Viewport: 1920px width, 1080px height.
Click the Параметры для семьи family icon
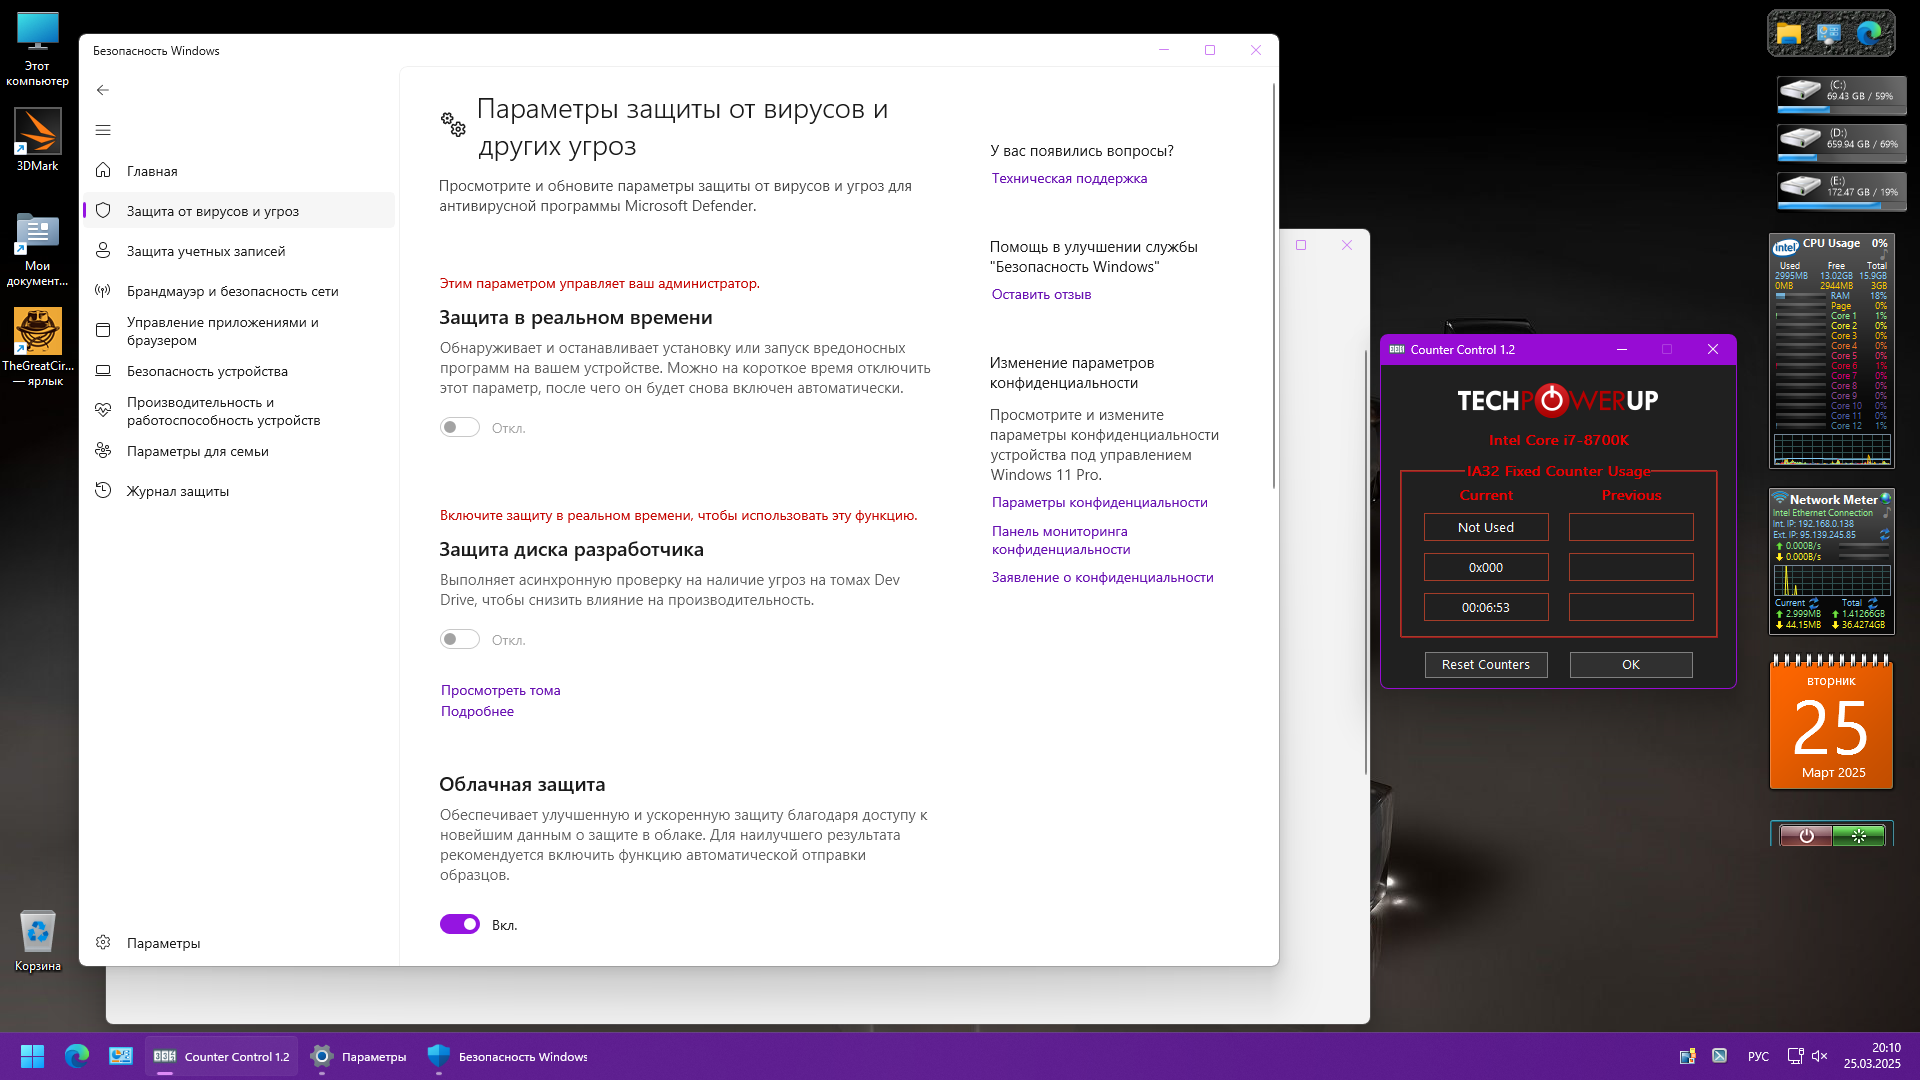[103, 451]
